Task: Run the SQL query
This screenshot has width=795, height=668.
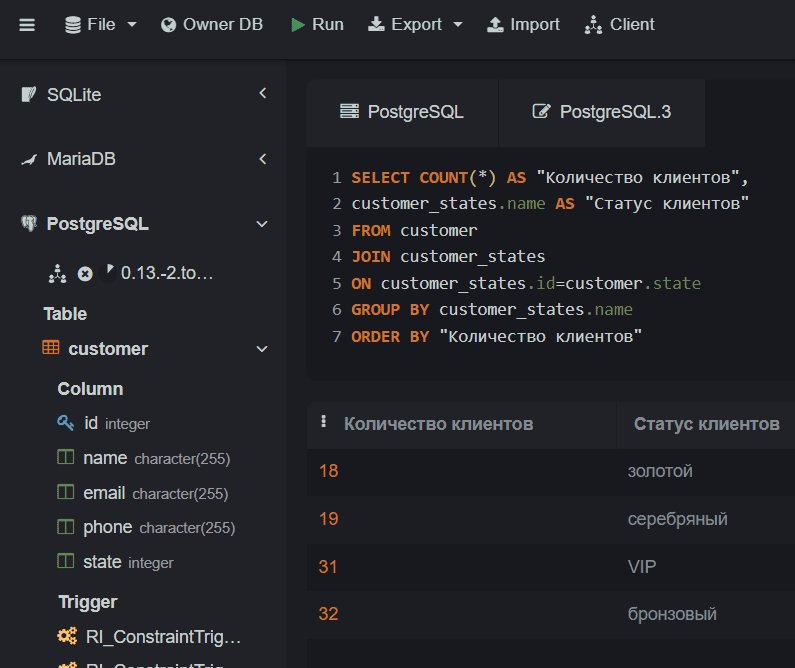Action: [317, 24]
